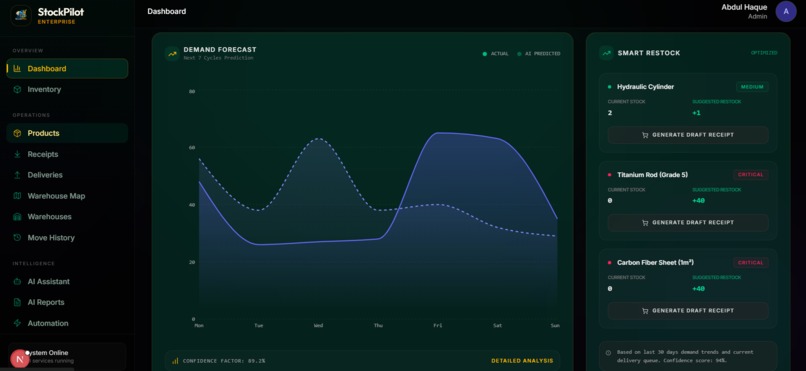Open the AI Reports label link

46,302
